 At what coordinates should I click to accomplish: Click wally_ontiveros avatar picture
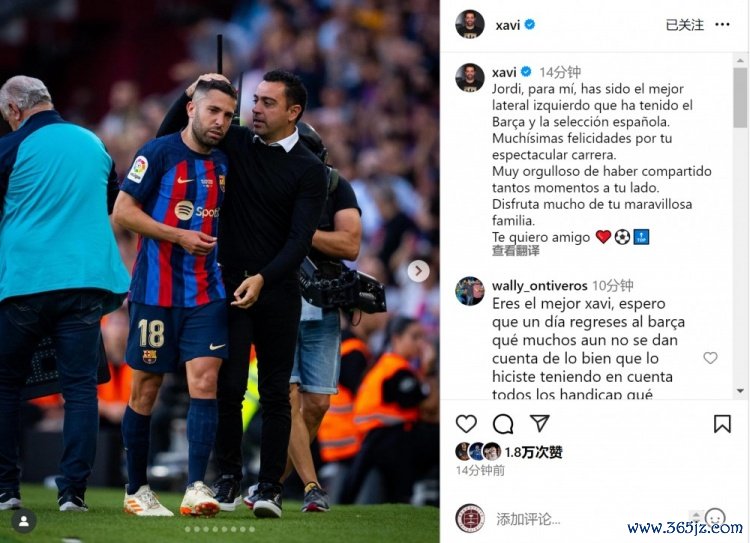click(470, 291)
